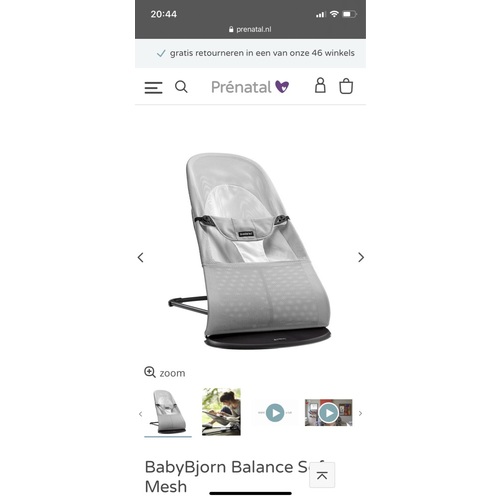Tap the gratis retourneren banner text
This screenshot has width=500, height=500.
(x=262, y=53)
